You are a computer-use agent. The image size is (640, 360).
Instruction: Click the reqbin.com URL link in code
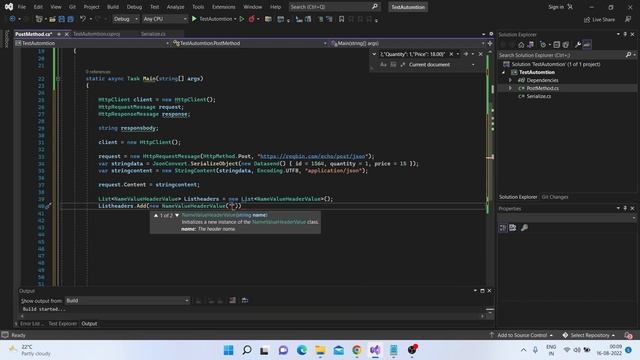pos(312,156)
